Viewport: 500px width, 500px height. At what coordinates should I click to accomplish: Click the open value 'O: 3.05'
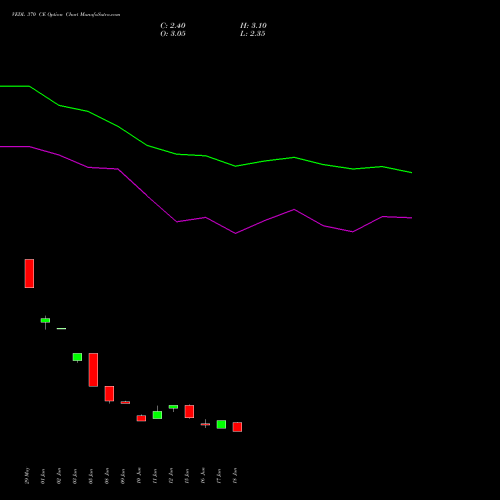[173, 34]
